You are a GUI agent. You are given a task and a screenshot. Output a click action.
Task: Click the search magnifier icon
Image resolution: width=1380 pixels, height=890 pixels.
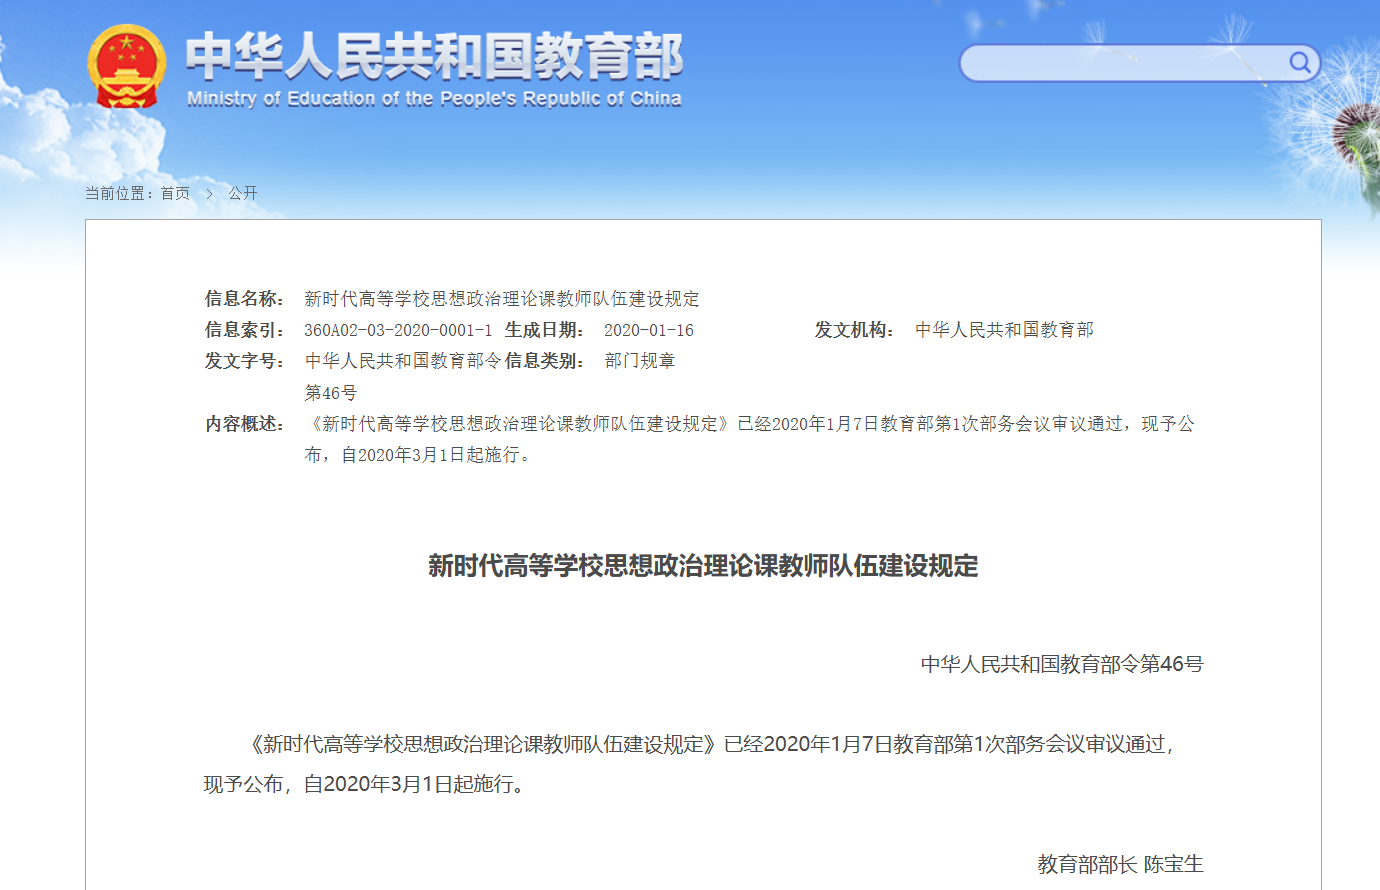click(1299, 63)
